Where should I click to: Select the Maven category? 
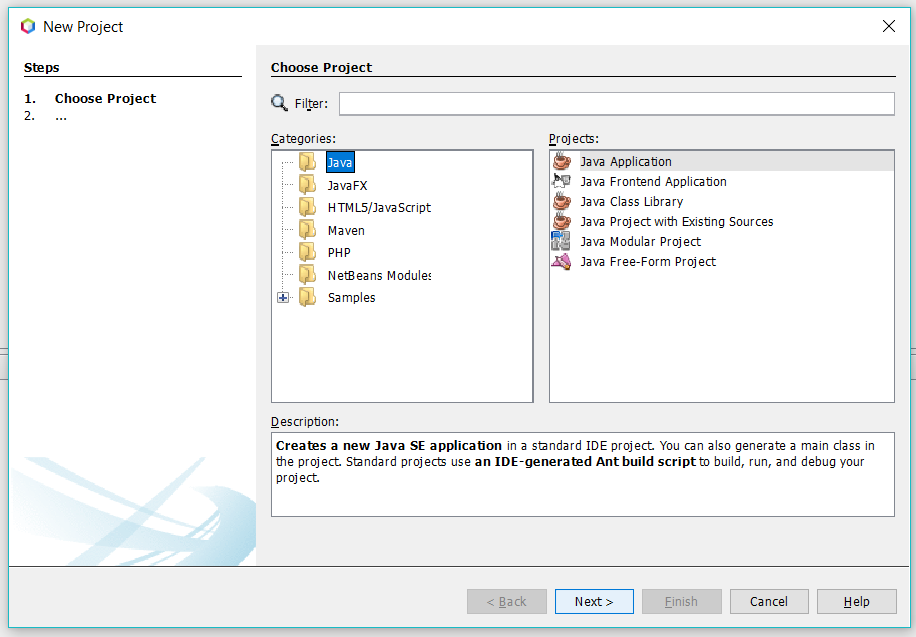click(346, 230)
